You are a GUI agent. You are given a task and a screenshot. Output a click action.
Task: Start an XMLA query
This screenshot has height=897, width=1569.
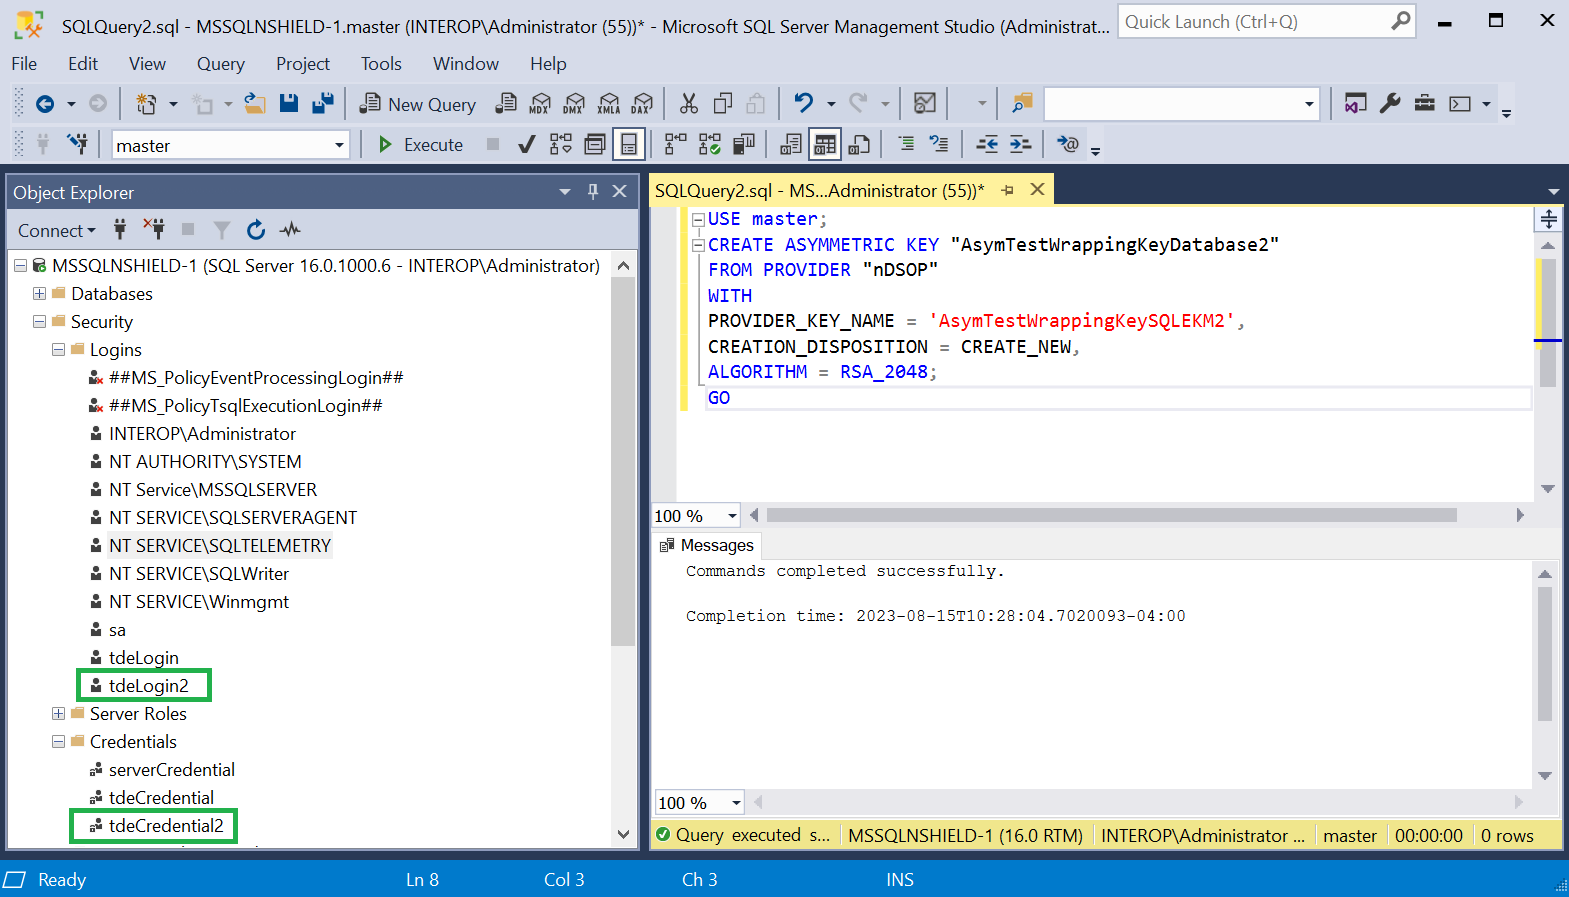pos(609,104)
